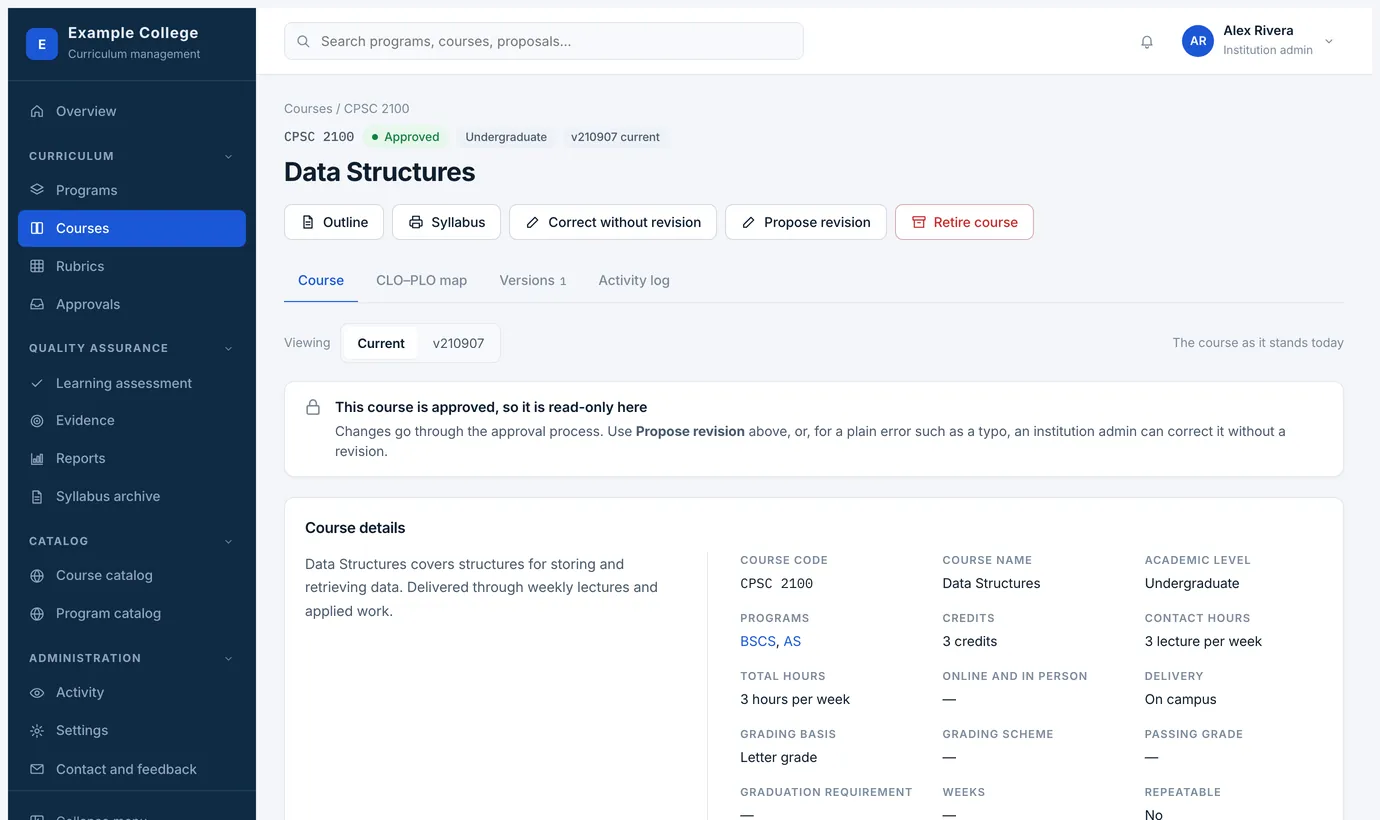Open the AS program link
Image resolution: width=1380 pixels, height=820 pixels.
792,641
